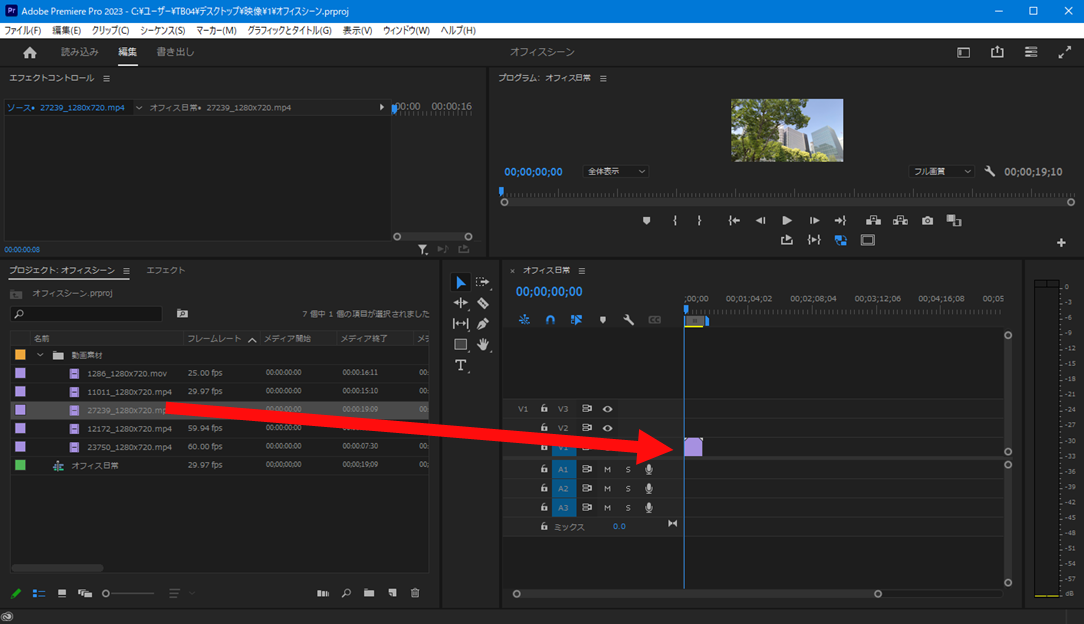The width and height of the screenshot is (1084, 624).
Task: Select the Slip tool
Action: [460, 323]
